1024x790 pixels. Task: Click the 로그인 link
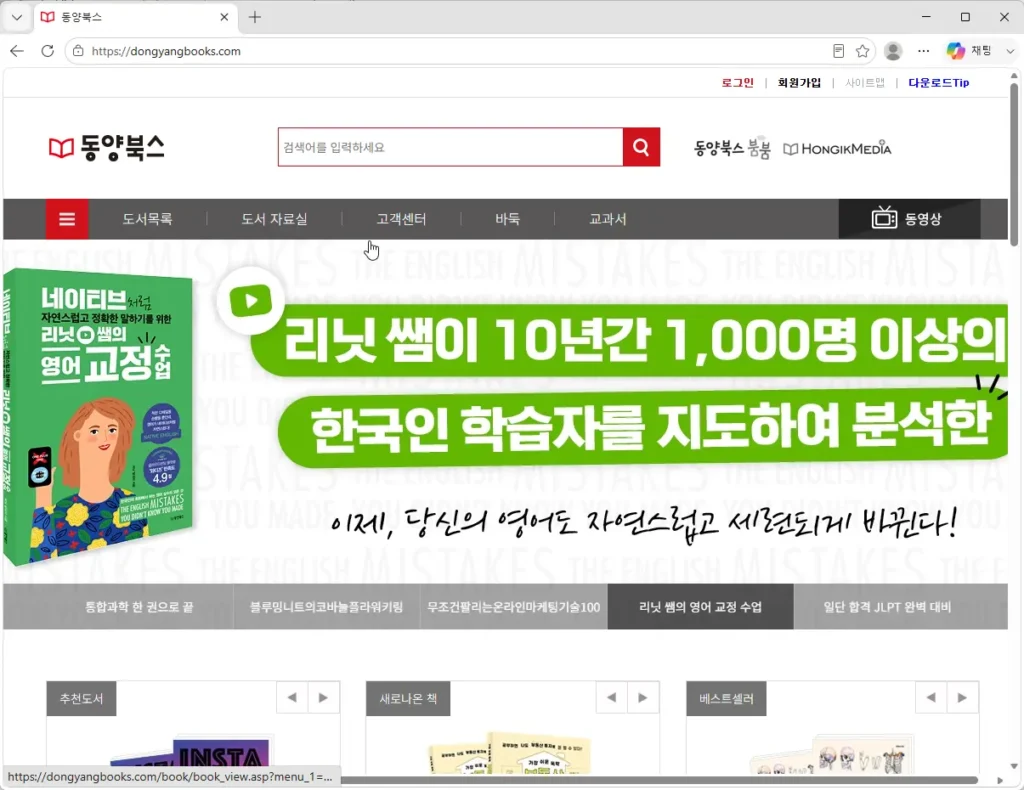pos(737,83)
